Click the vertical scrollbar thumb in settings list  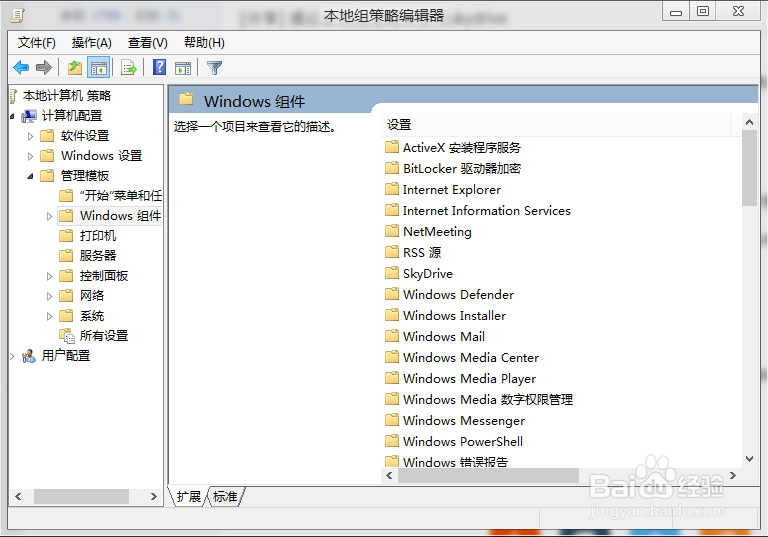(x=749, y=168)
